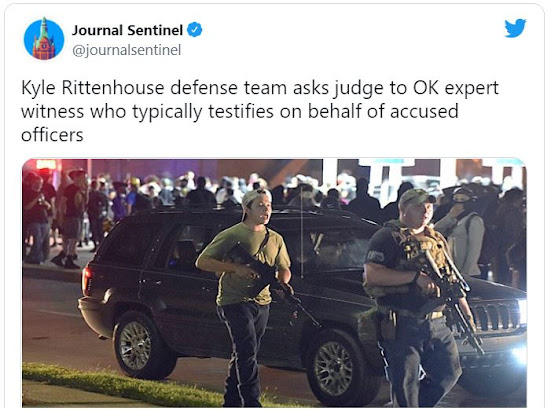551x411 pixels.
Task: Click the Jeep's front grille
Action: 495,315
